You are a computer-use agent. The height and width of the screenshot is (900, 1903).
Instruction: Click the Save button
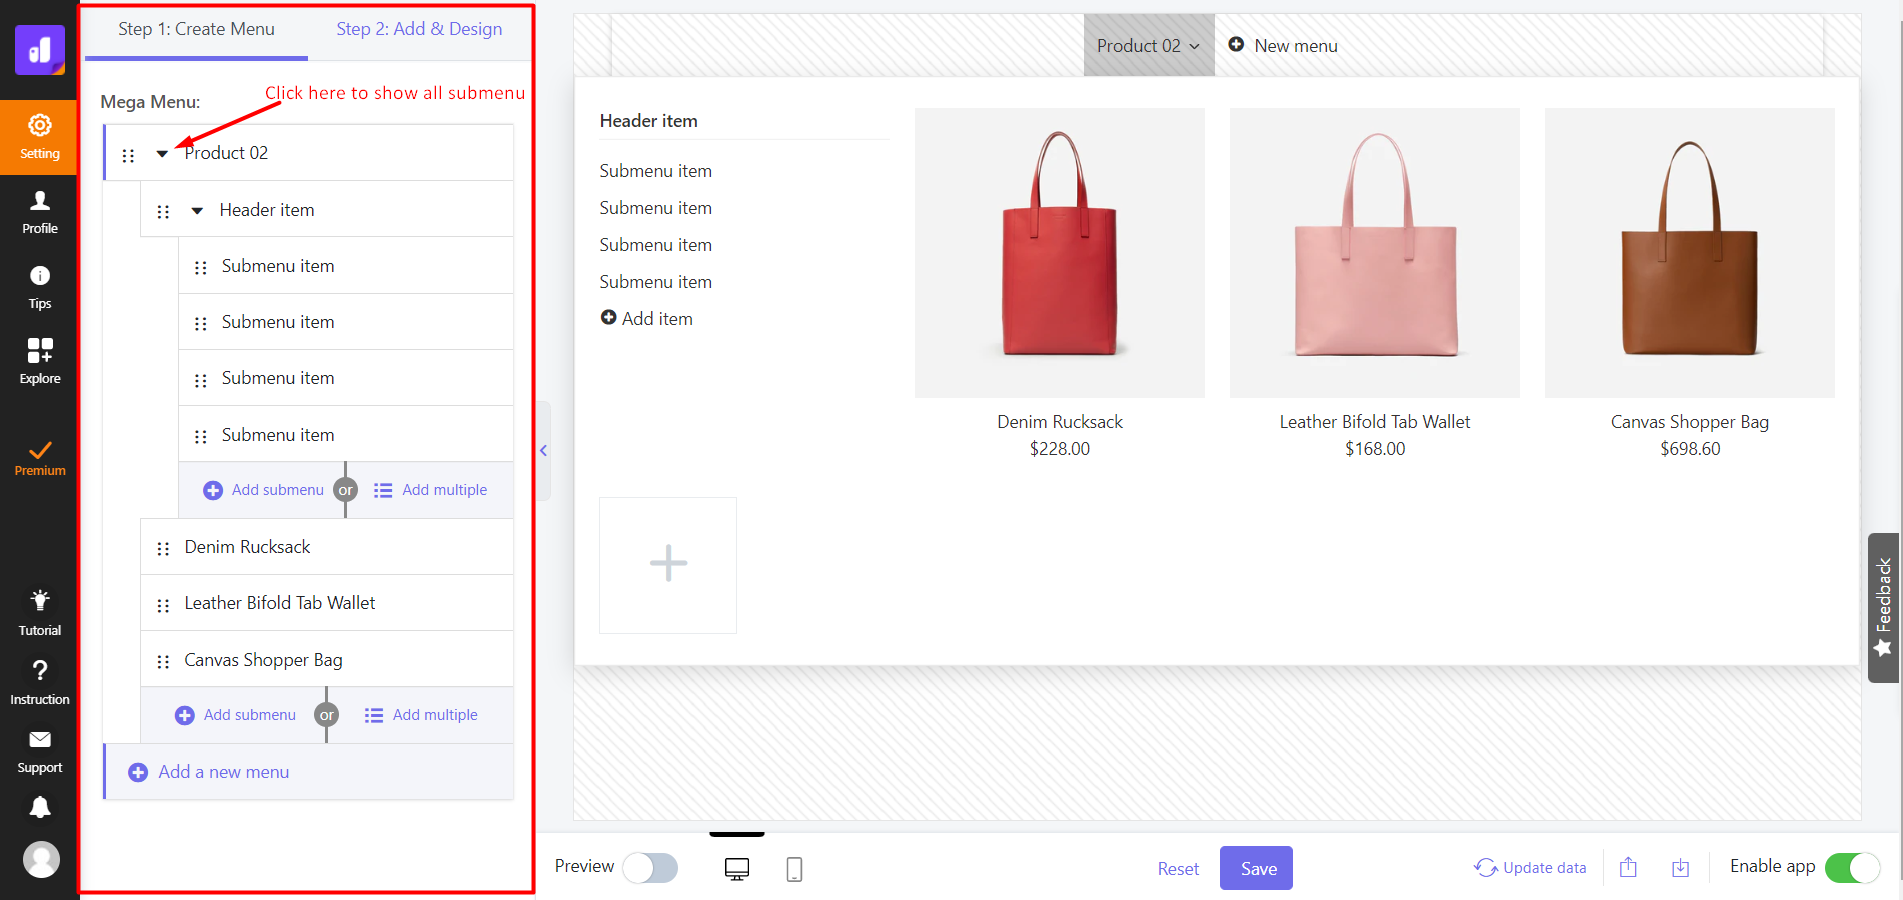1256,868
